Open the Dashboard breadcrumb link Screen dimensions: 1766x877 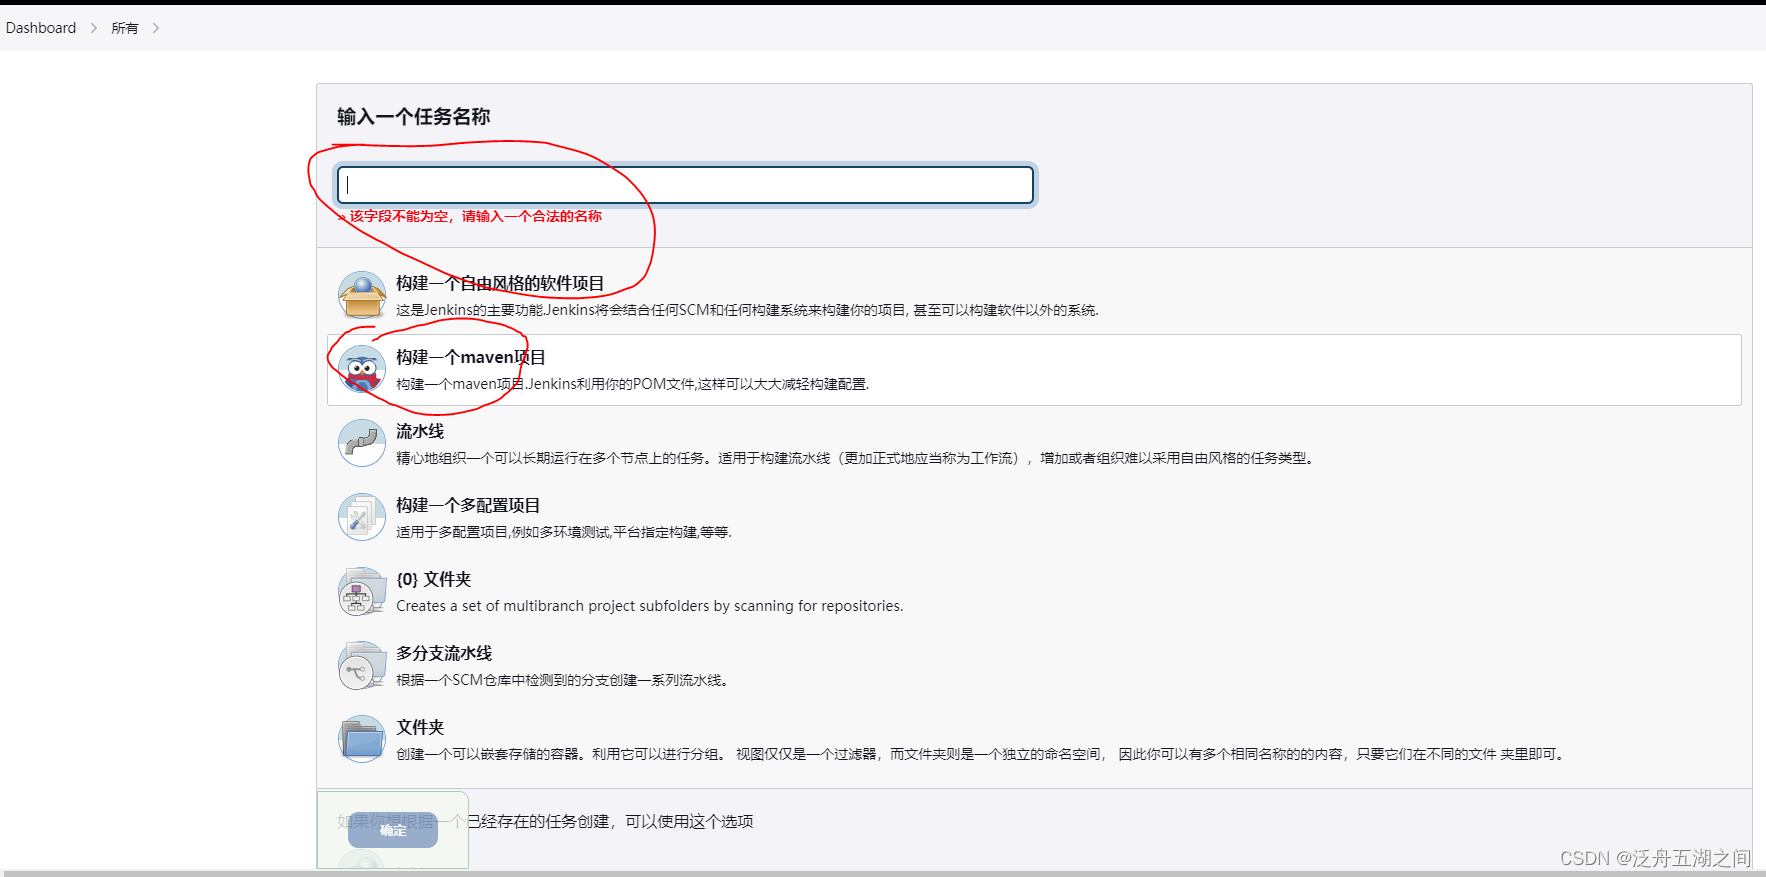click(41, 28)
